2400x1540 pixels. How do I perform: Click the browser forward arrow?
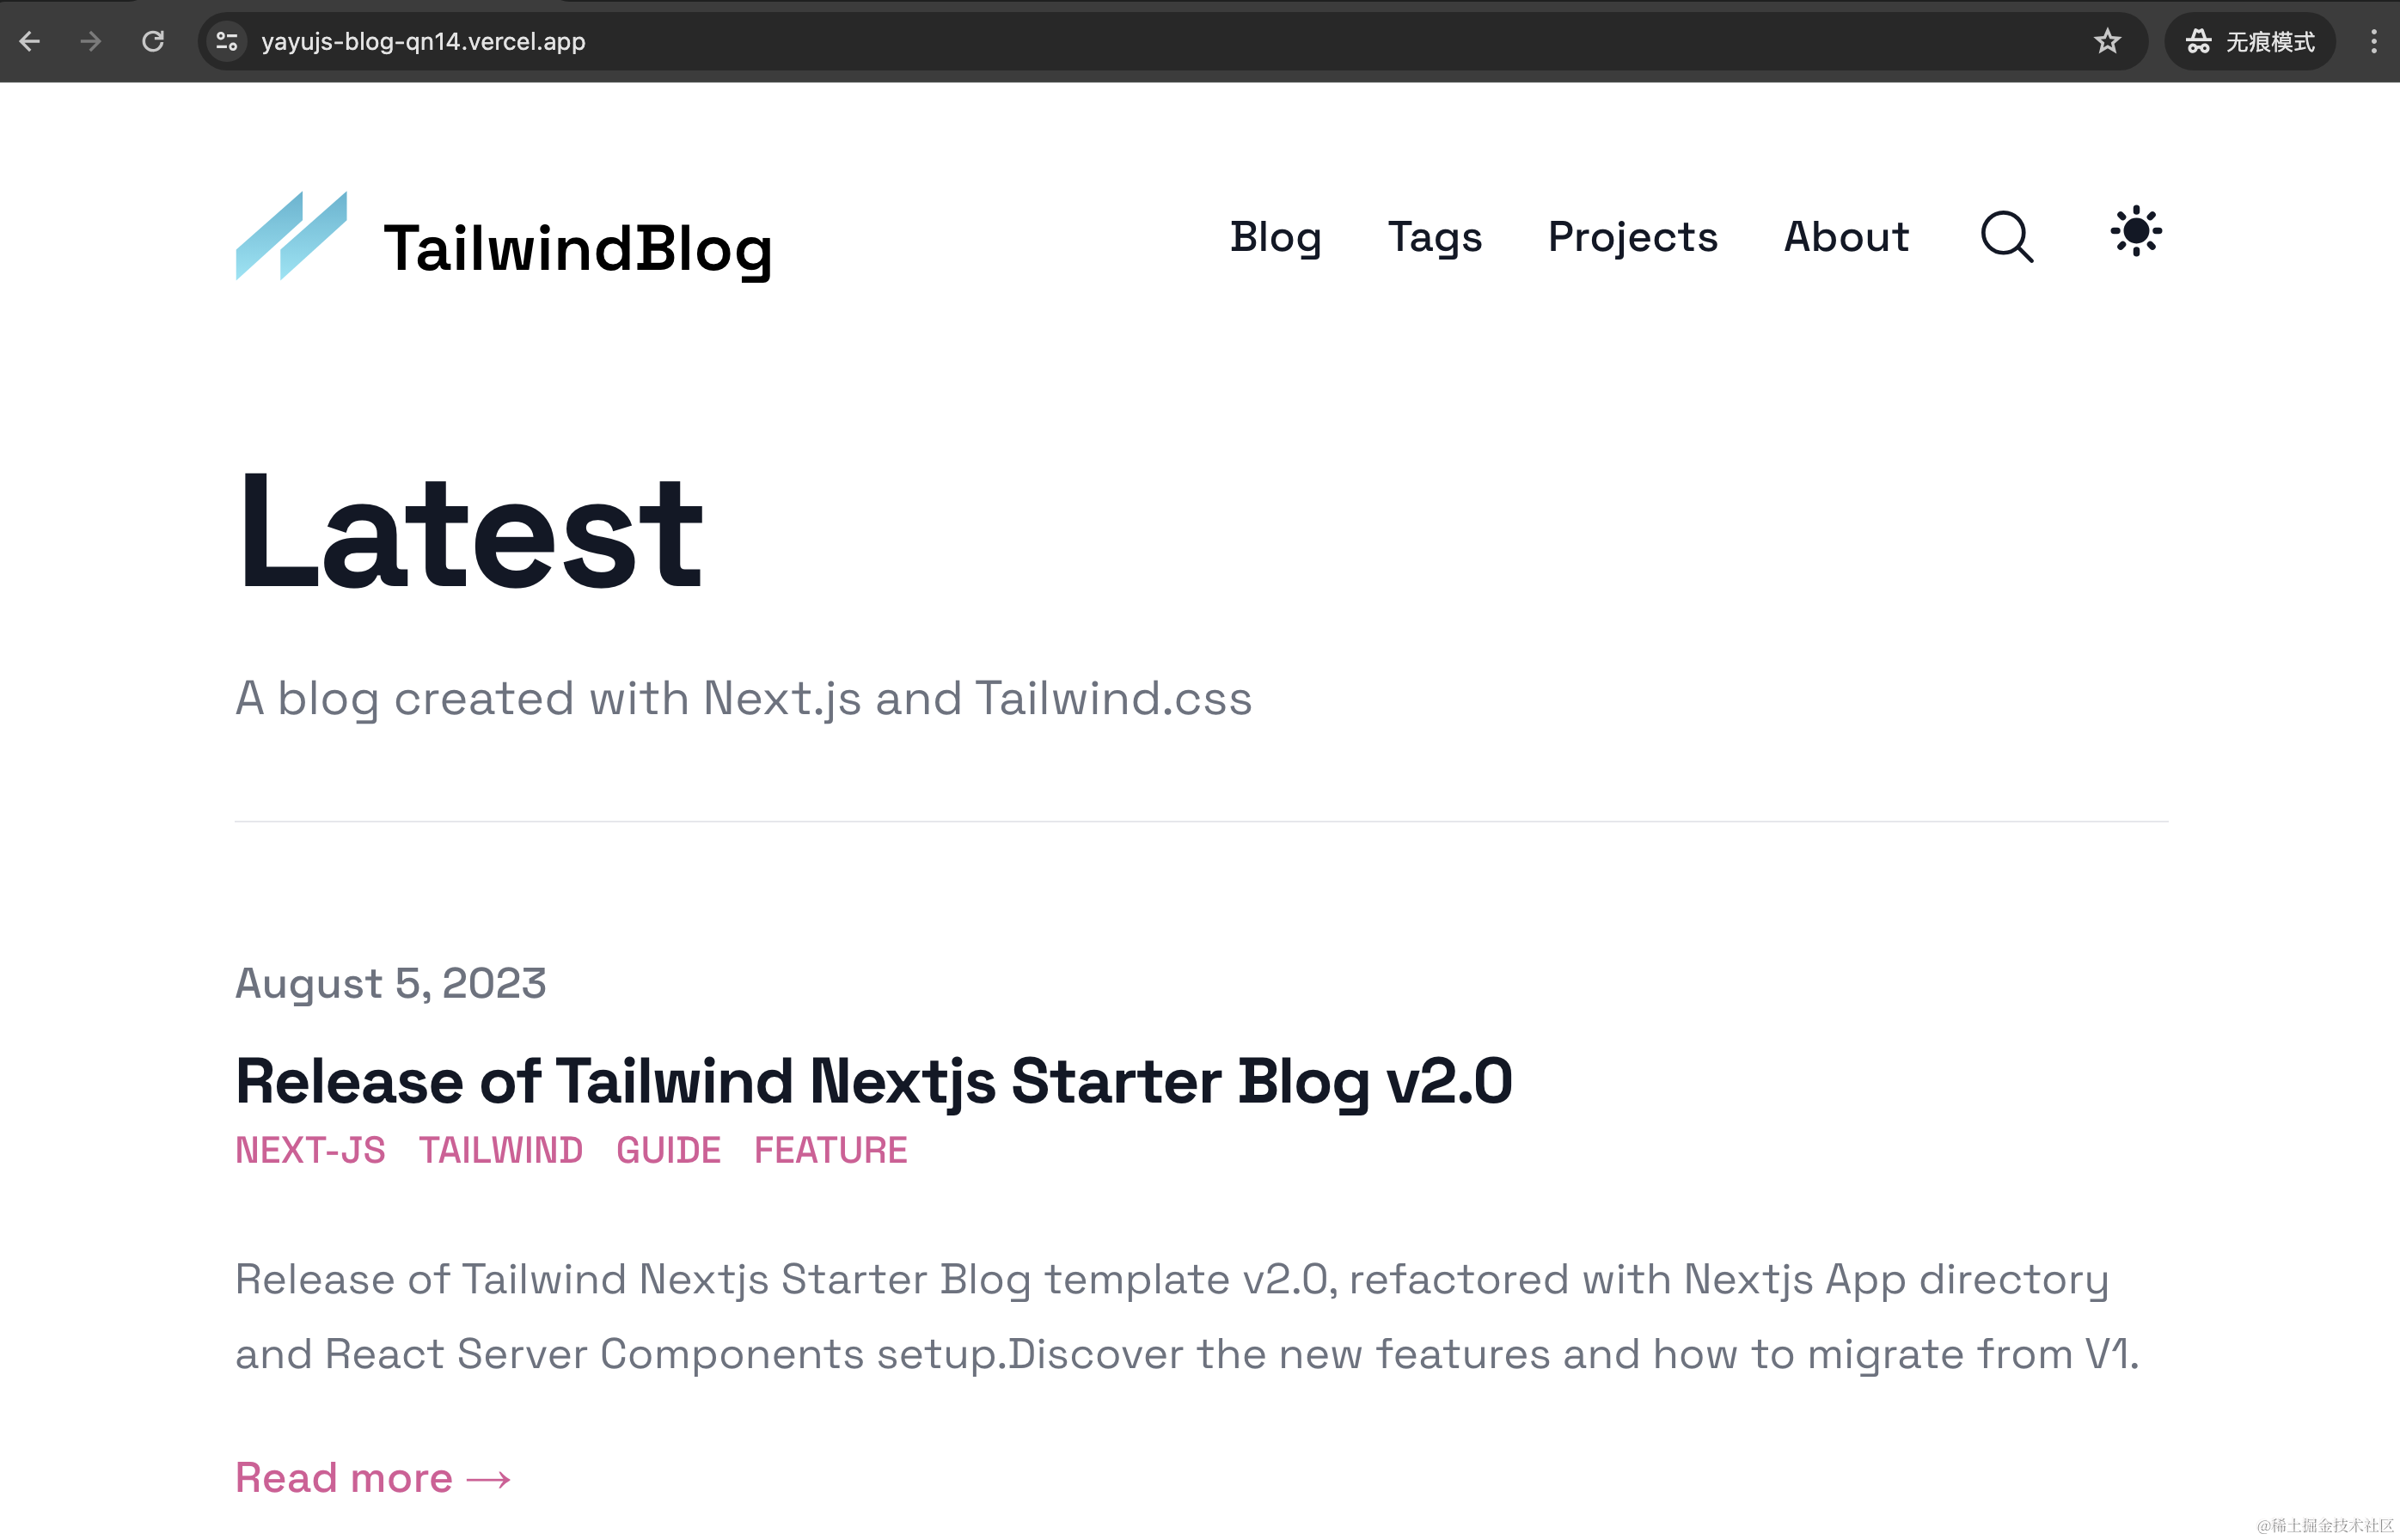pos(91,41)
